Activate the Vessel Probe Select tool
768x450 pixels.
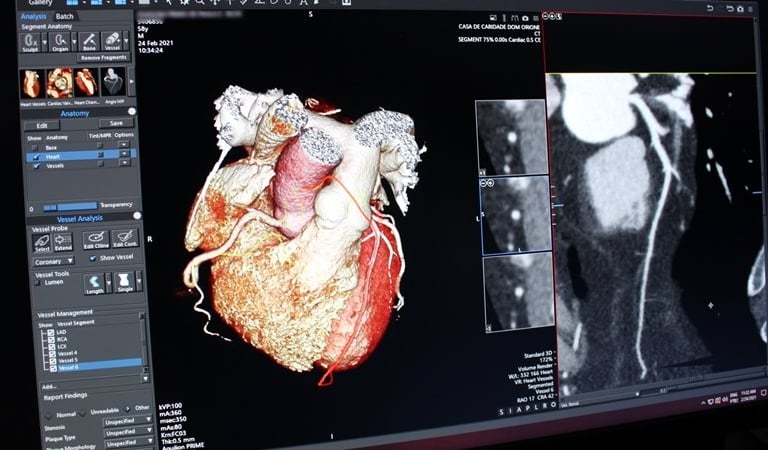[x=42, y=242]
